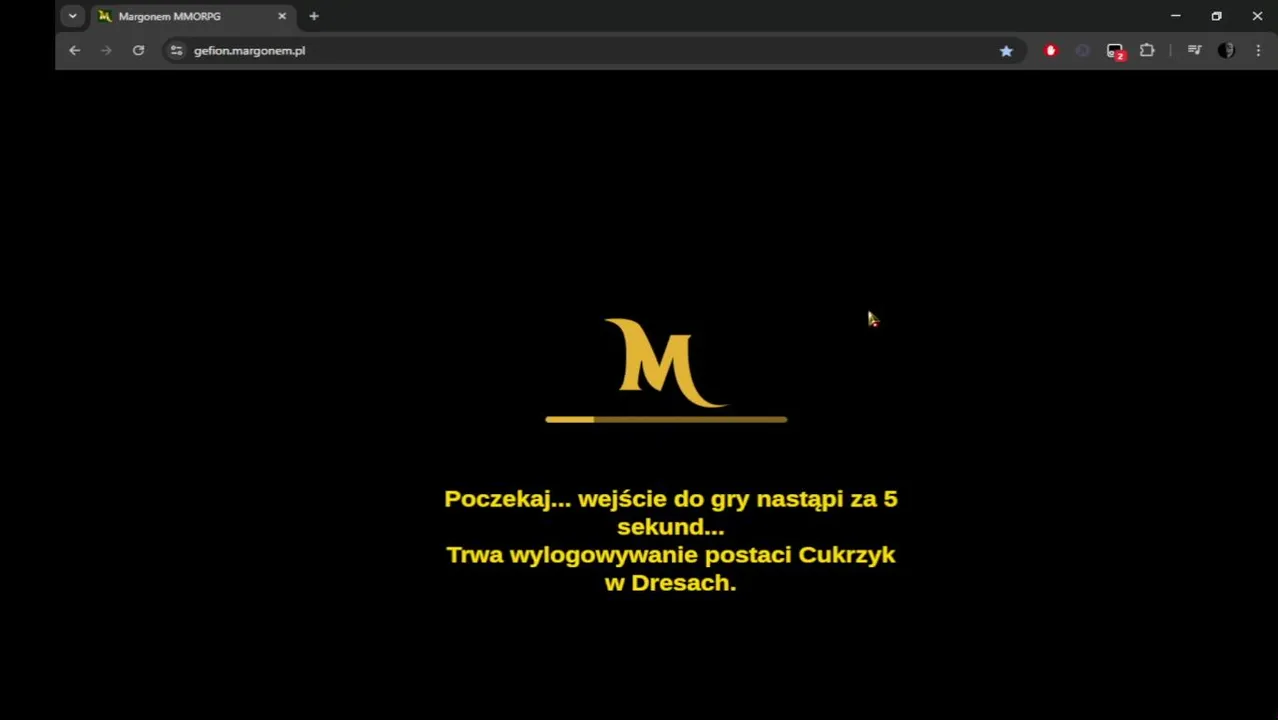
Task: Open the dimmed round extension icon
Action: 1082,50
